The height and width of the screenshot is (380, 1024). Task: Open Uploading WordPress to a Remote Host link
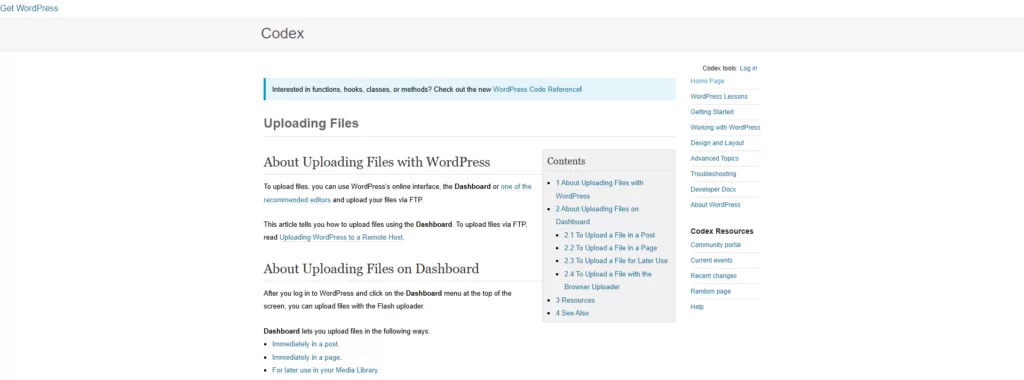pos(342,238)
